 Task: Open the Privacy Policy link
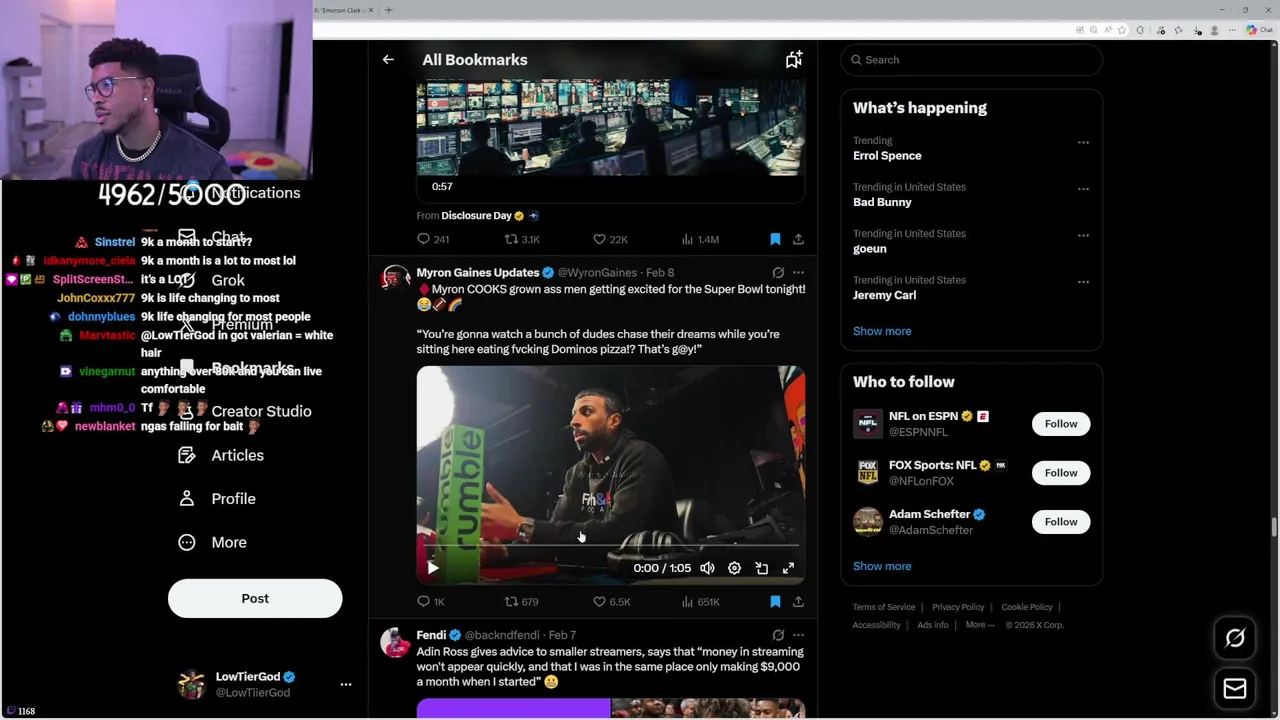958,607
